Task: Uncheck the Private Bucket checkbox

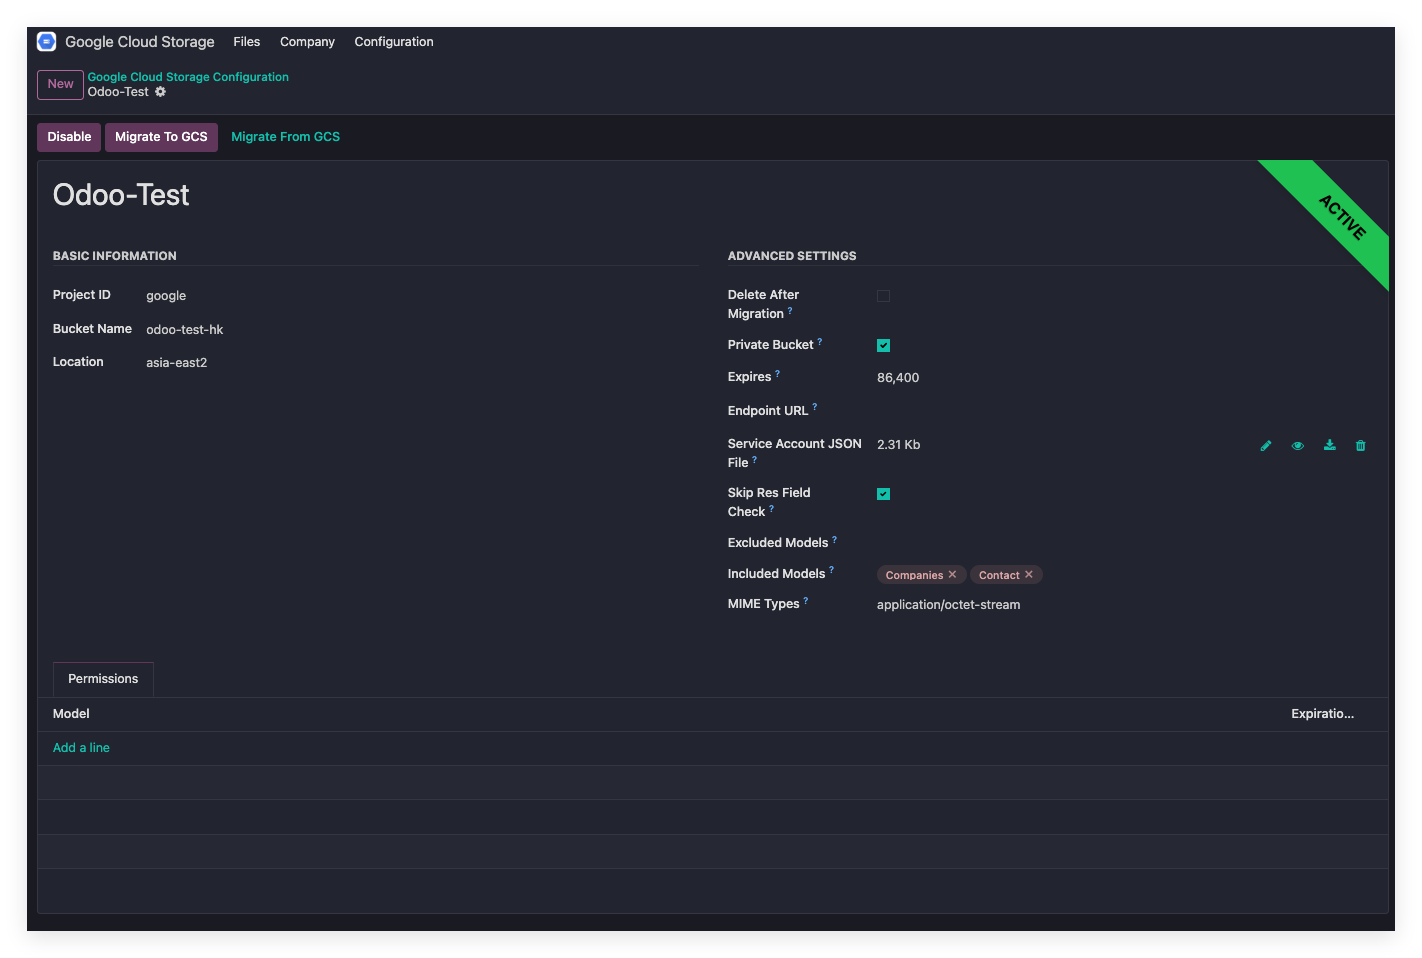Action: click(x=883, y=346)
